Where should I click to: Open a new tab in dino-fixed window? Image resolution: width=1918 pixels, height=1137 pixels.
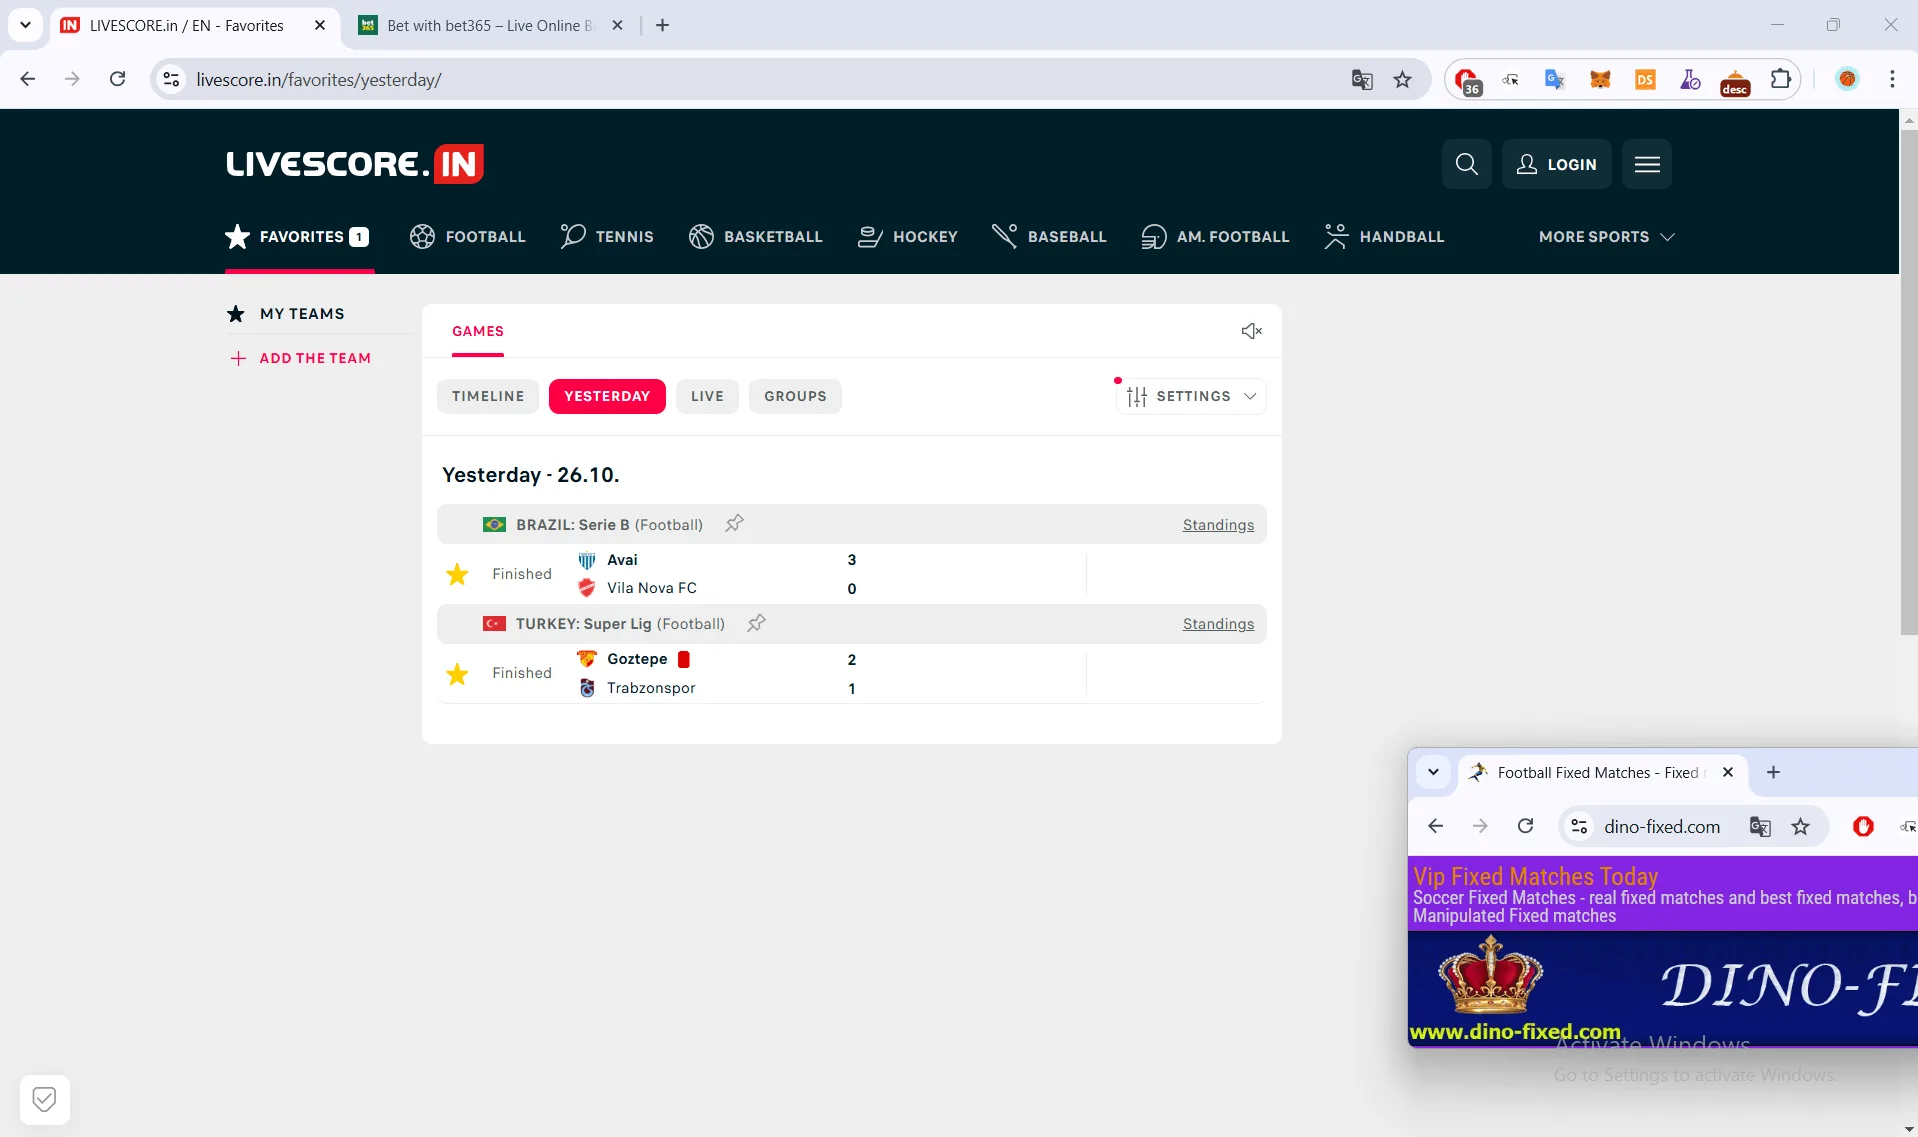tap(1773, 772)
